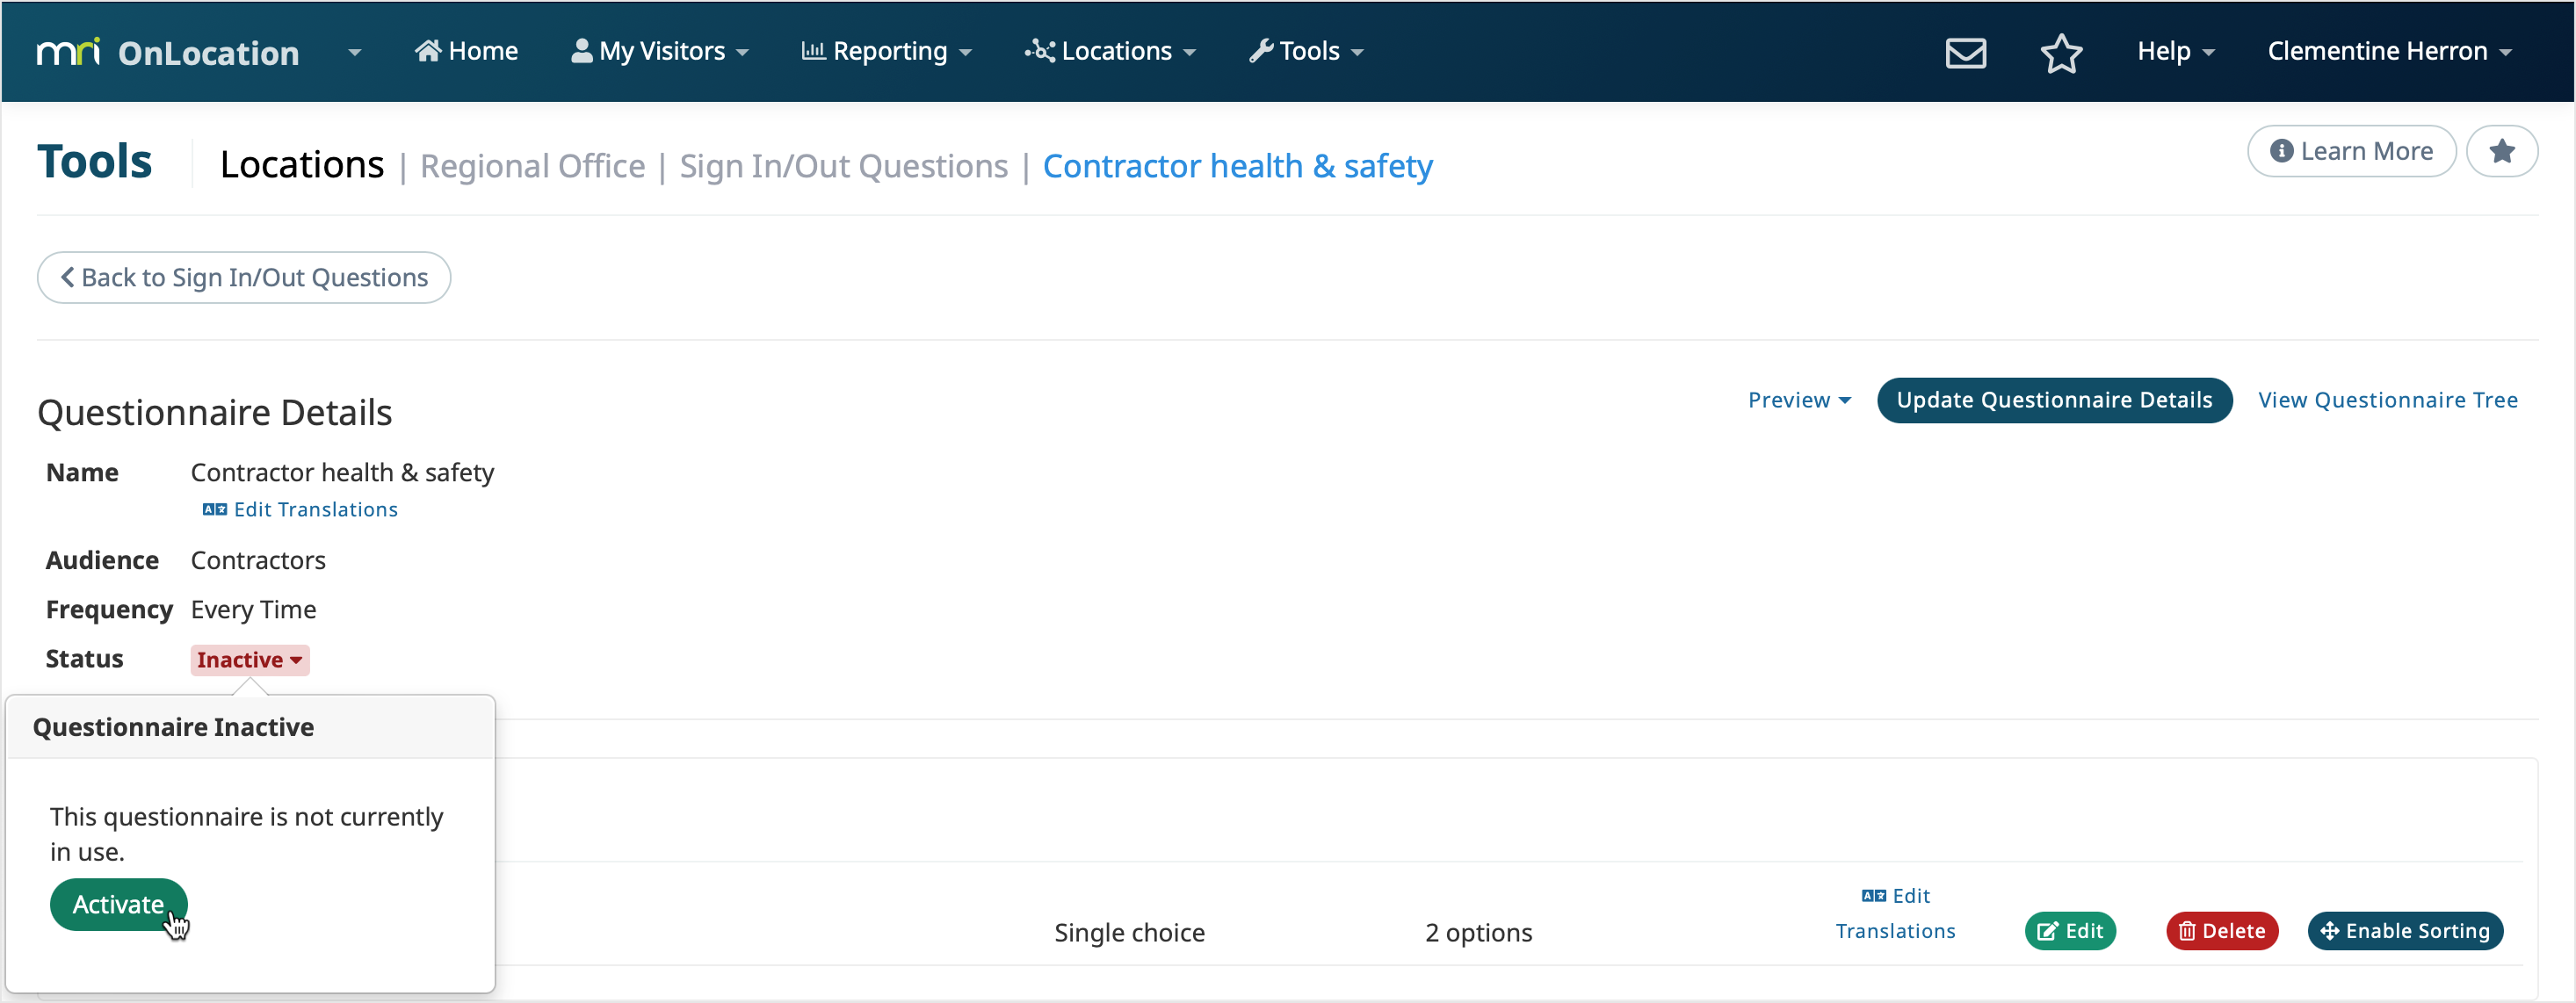Open the Reporting menu
This screenshot has width=2576, height=1003.
pos(886,51)
